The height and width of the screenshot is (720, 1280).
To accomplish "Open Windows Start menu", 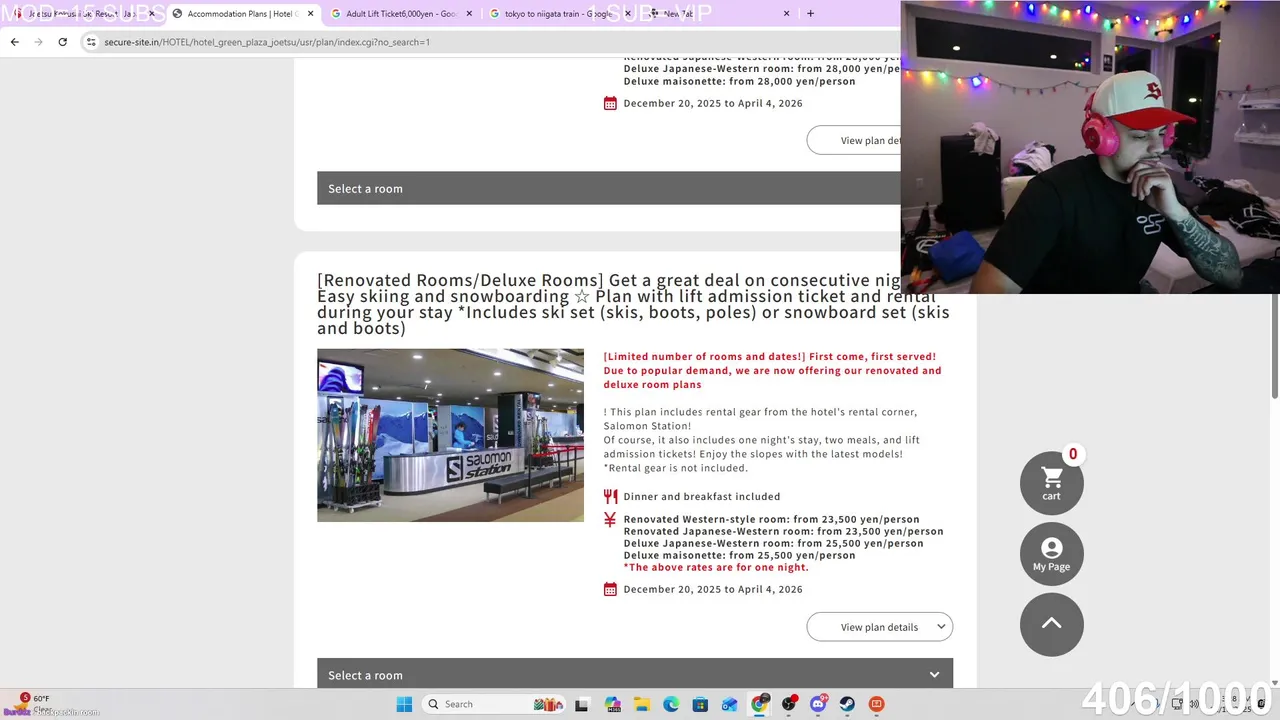I will (x=404, y=704).
